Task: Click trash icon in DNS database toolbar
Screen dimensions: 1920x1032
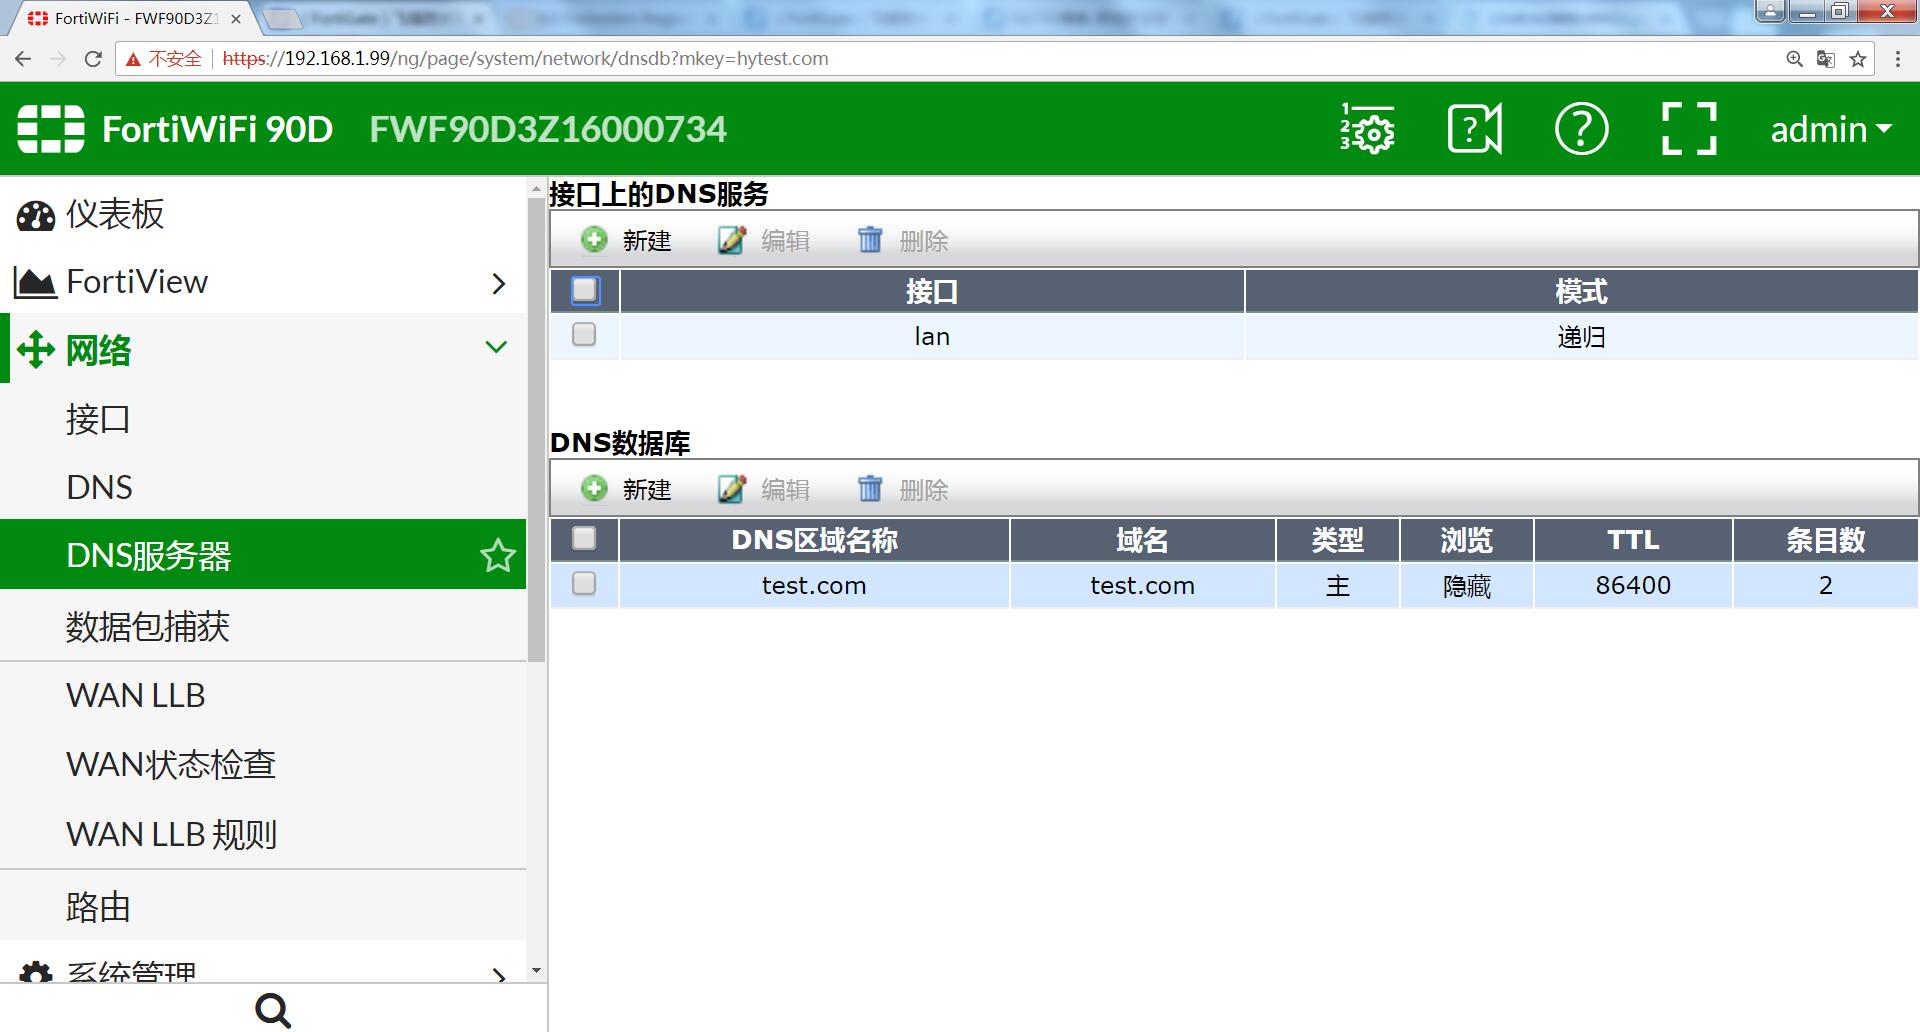Action: pos(870,489)
